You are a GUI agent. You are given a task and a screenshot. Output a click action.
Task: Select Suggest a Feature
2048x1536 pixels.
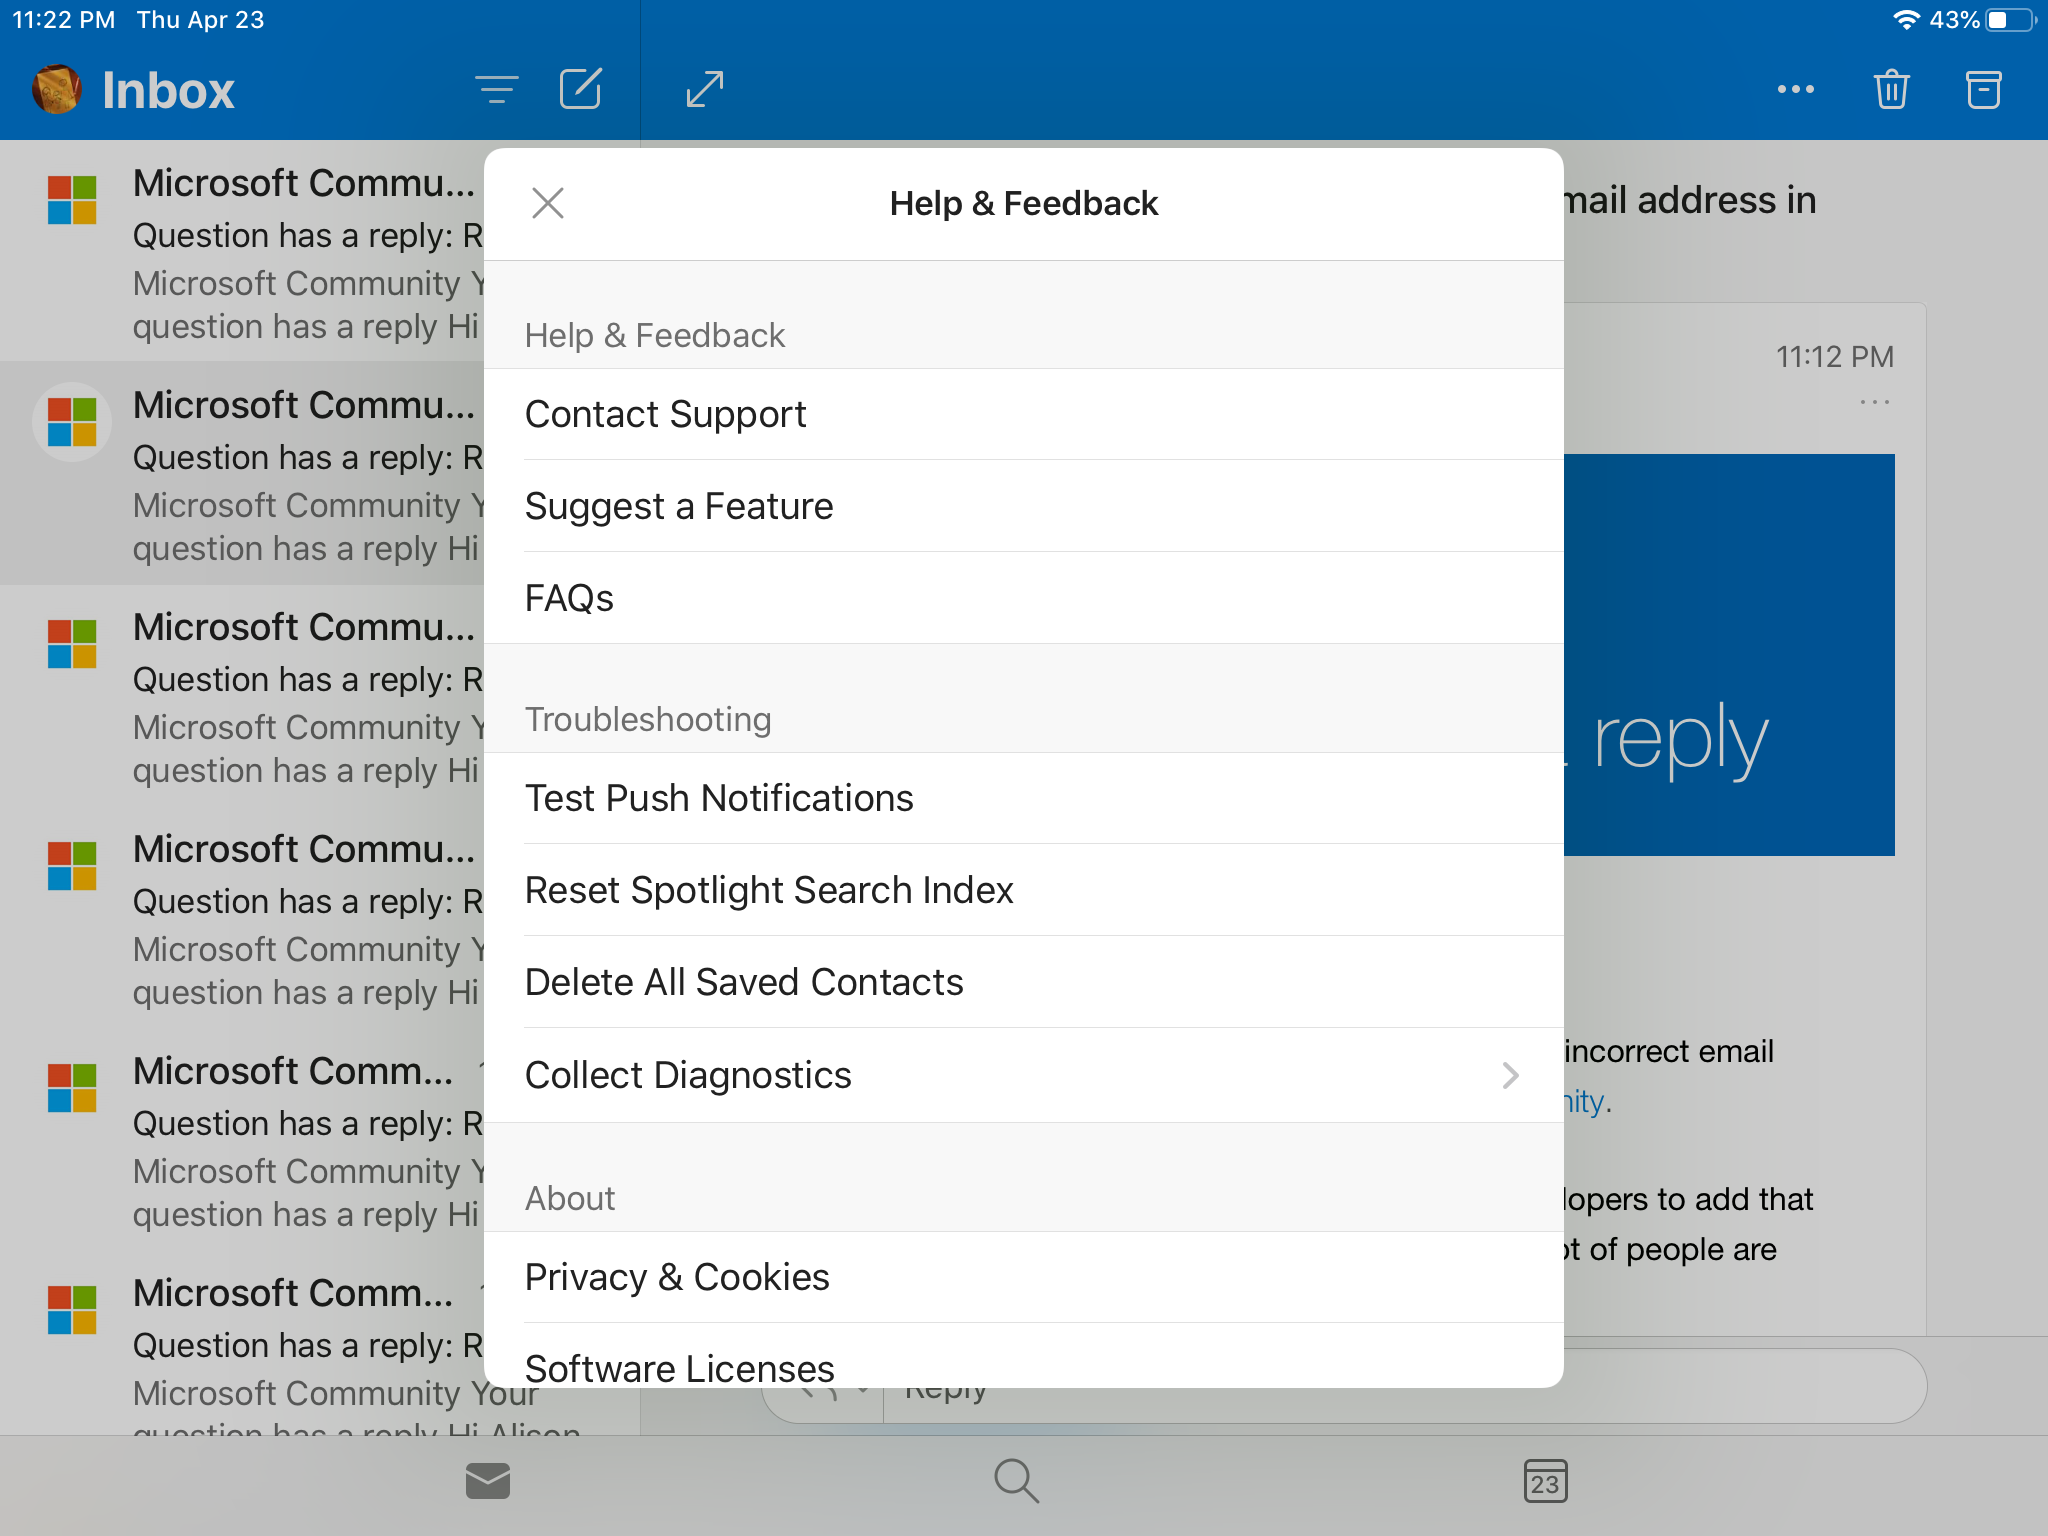pos(1024,506)
